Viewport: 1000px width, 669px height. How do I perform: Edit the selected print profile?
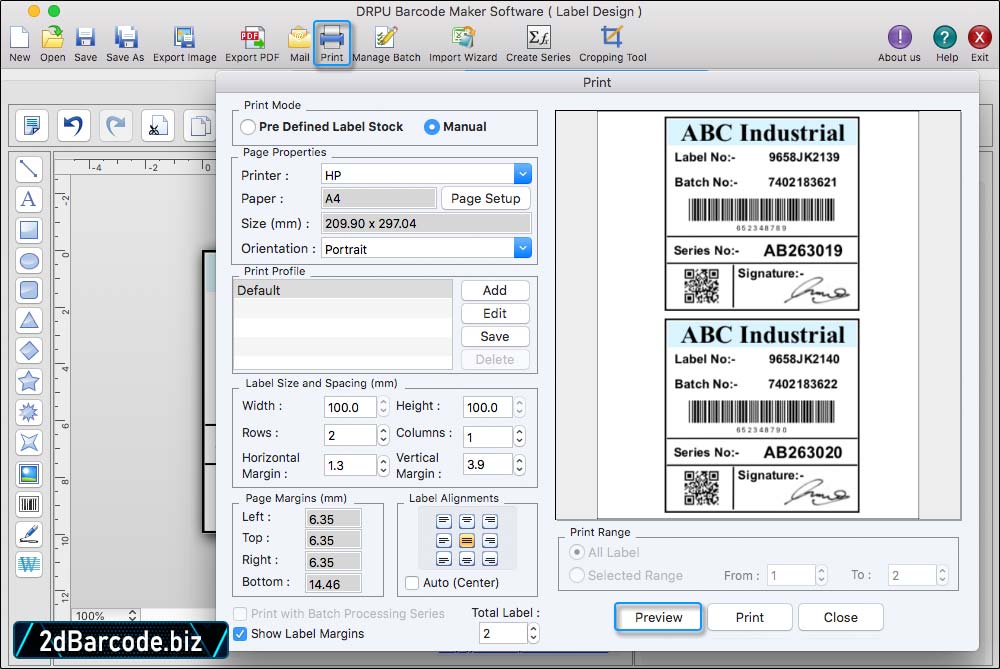495,313
